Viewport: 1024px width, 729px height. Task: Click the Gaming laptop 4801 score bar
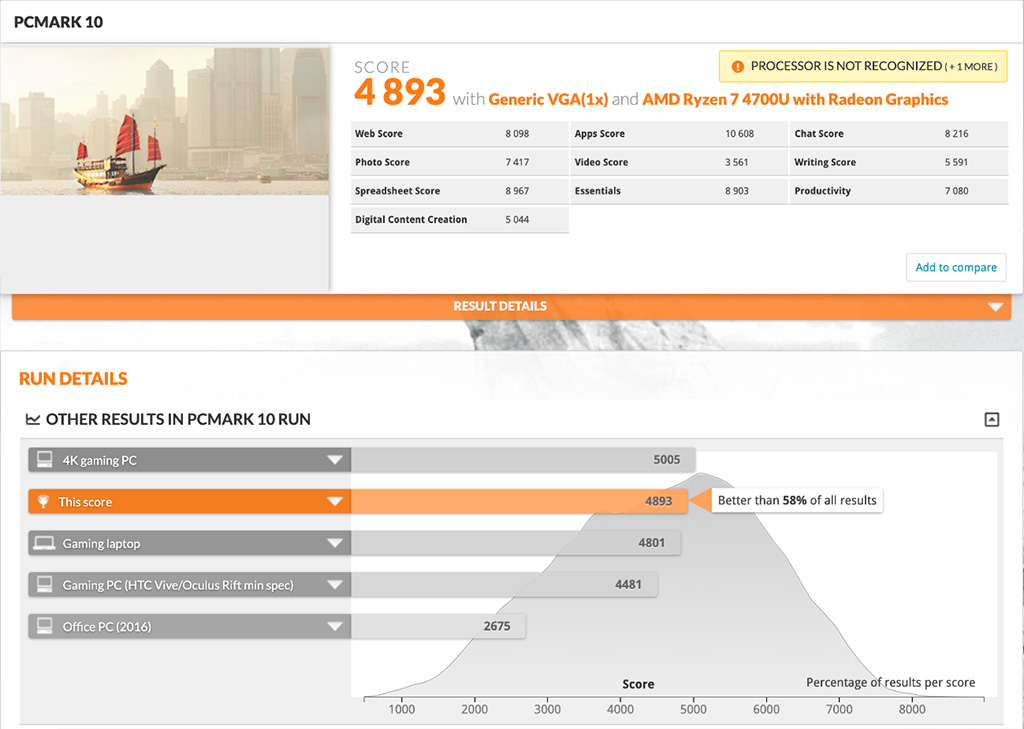point(516,543)
